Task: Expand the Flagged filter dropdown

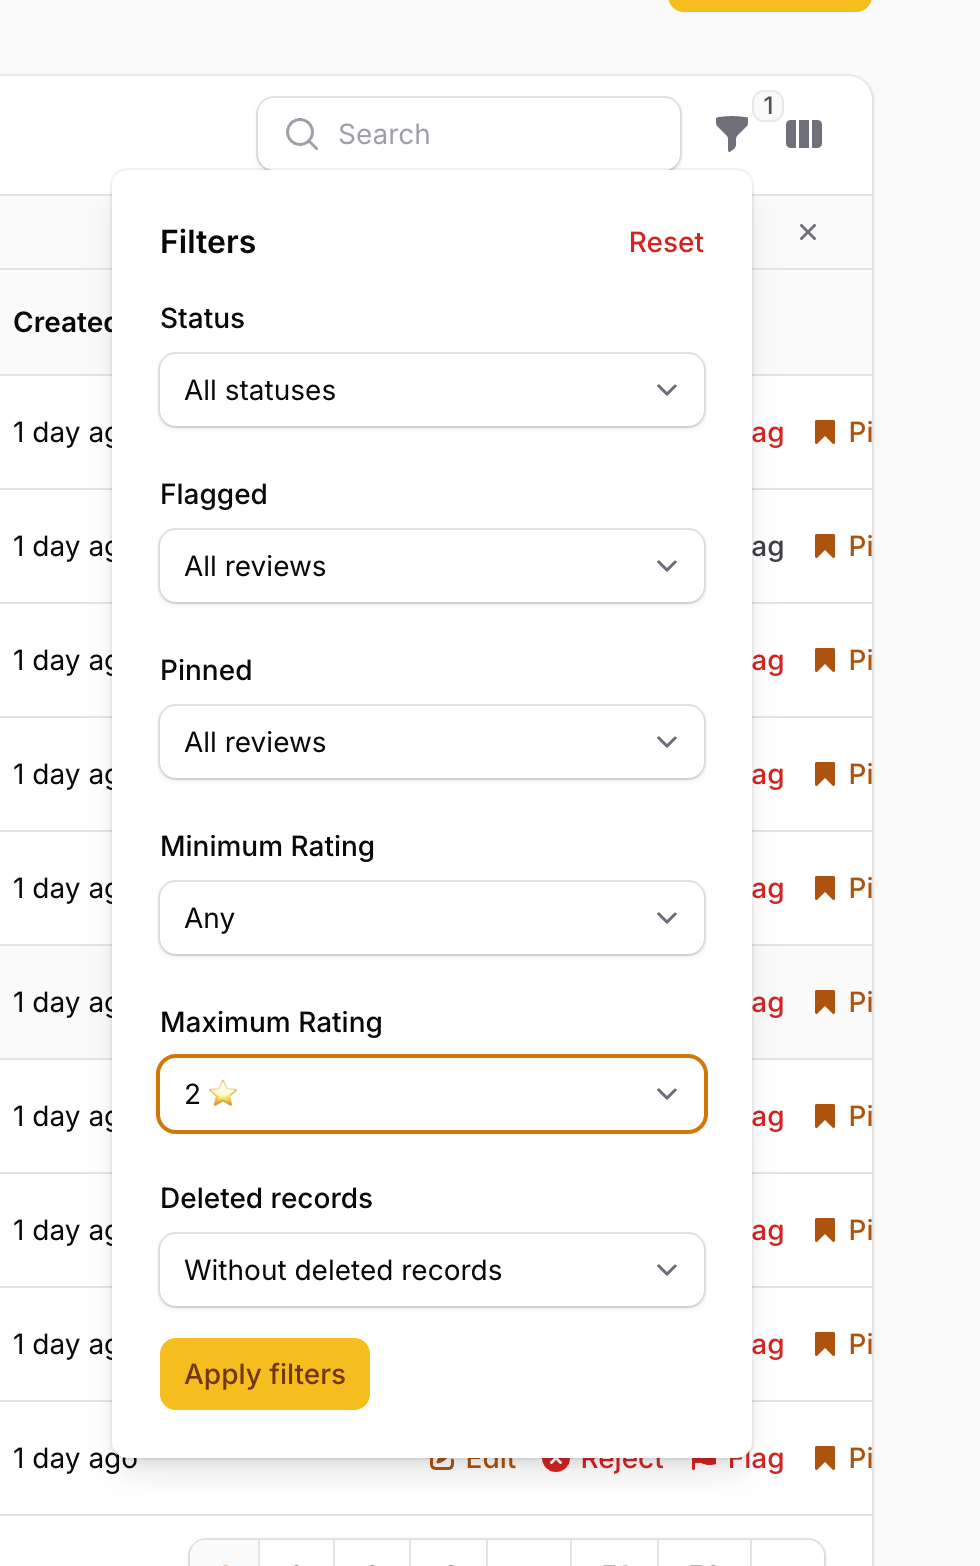Action: (x=432, y=566)
